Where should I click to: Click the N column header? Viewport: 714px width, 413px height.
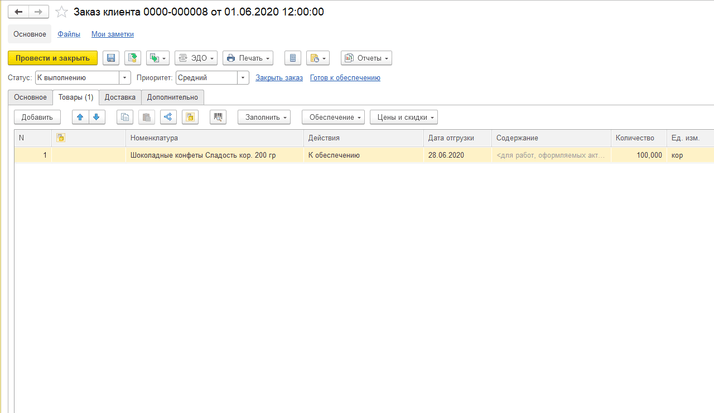click(33, 138)
